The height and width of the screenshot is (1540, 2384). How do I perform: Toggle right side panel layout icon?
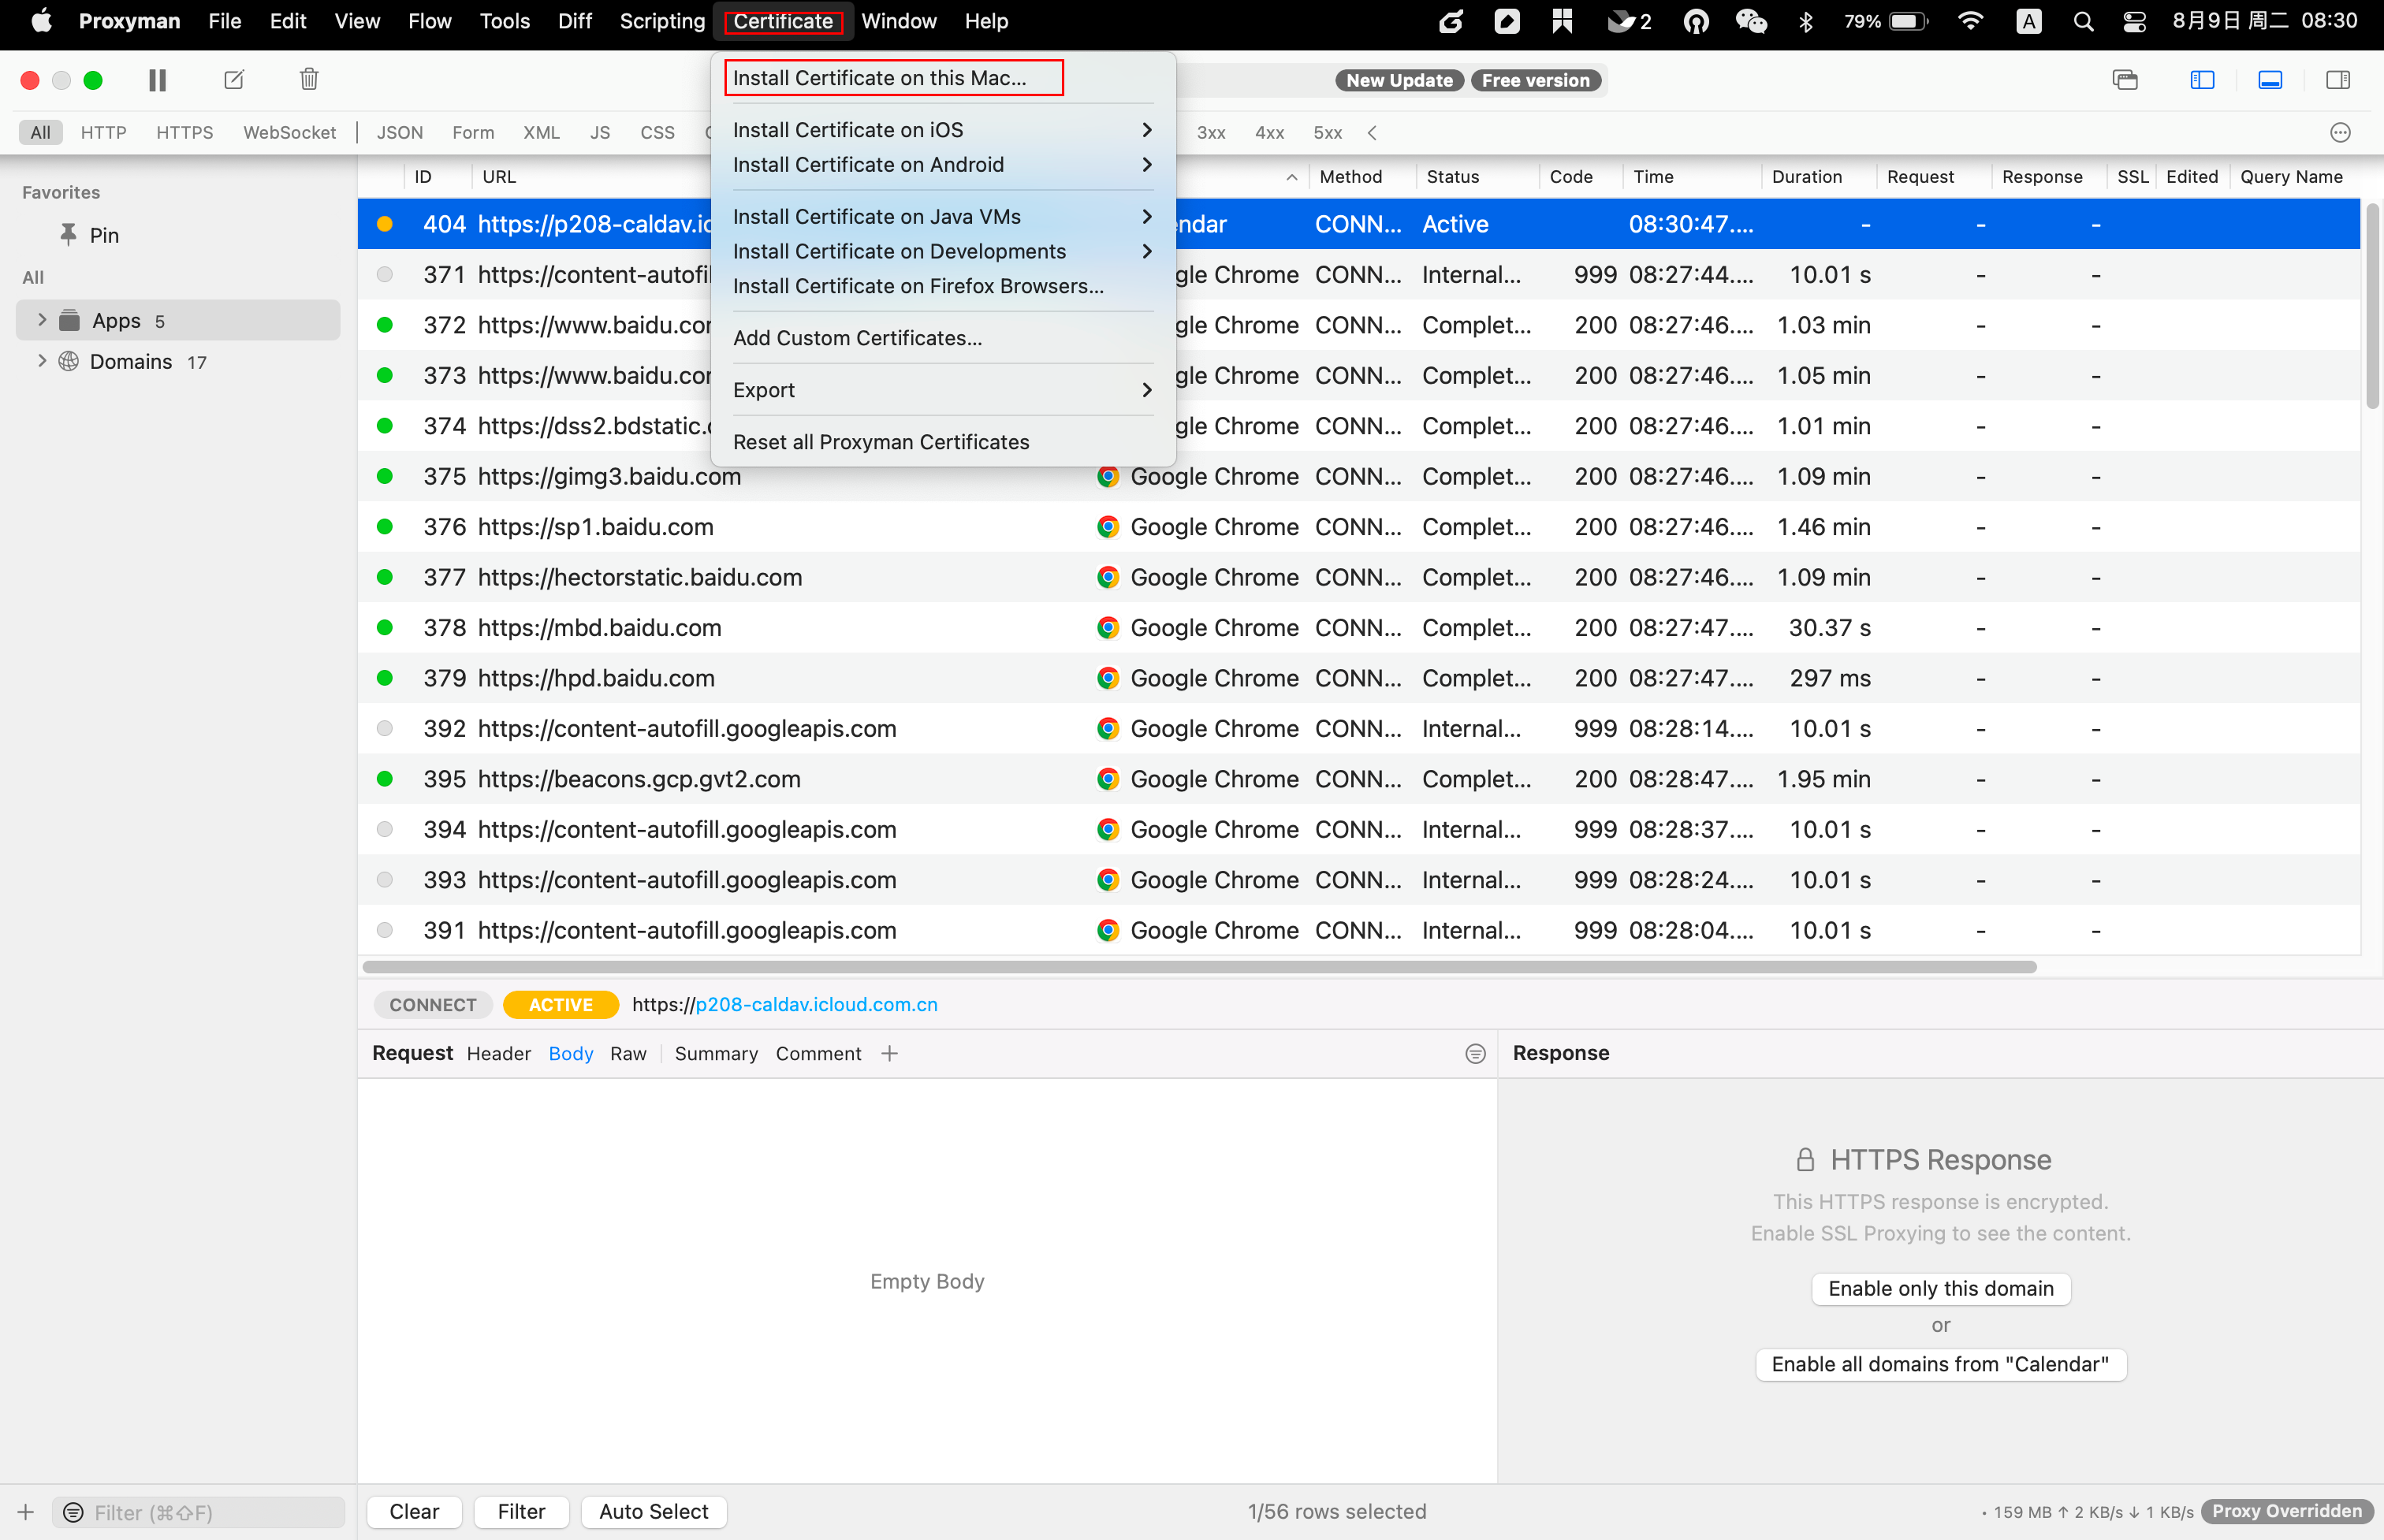[x=2338, y=80]
